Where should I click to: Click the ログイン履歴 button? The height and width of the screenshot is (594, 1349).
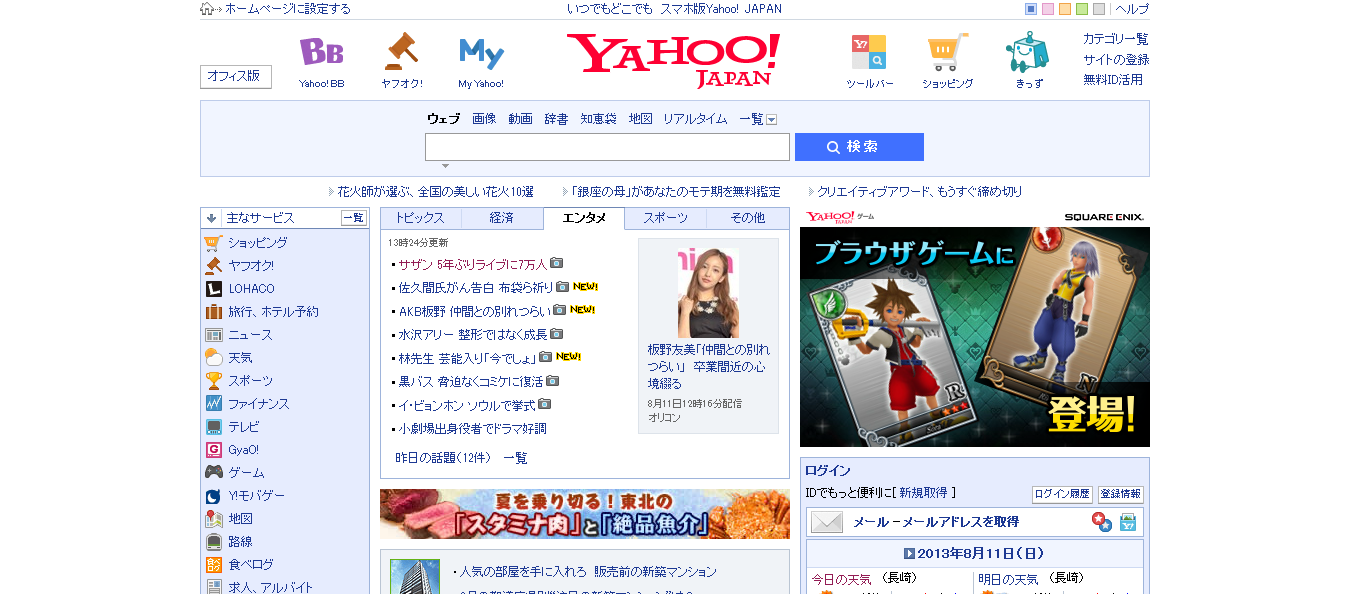pyautogui.click(x=1062, y=494)
